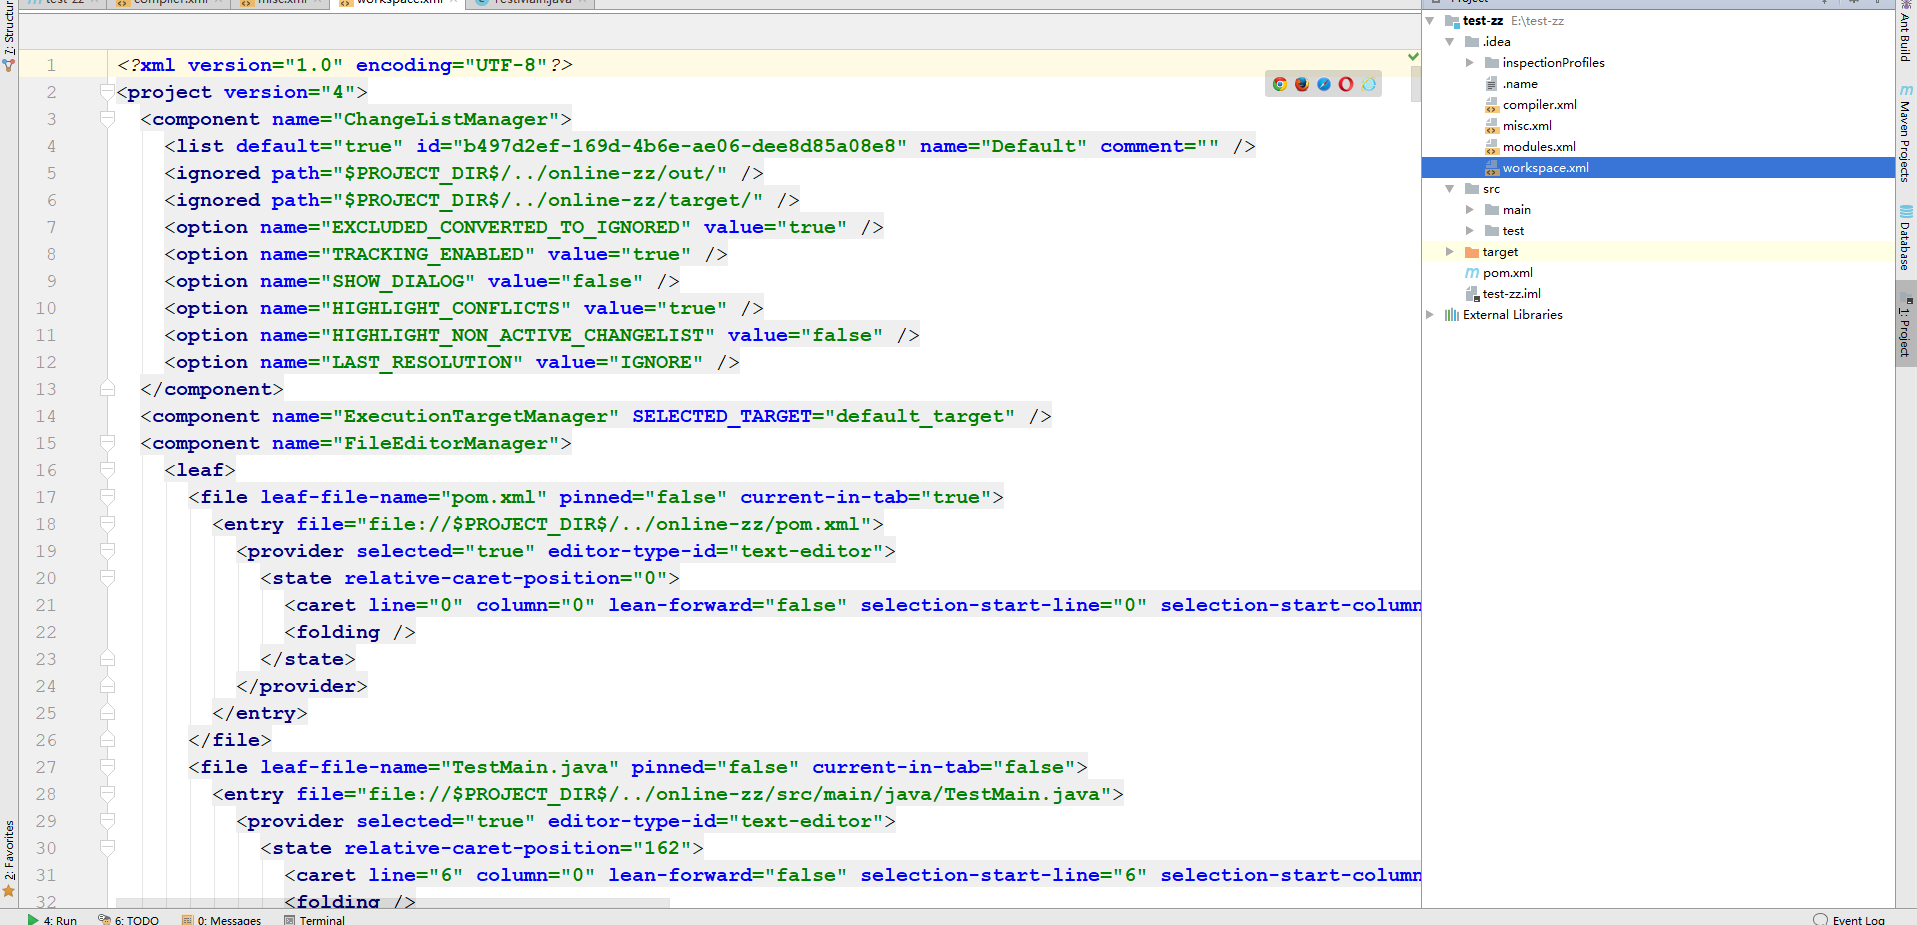The image size is (1917, 925).
Task: Click the orange target folder icon
Action: [x=1471, y=252]
